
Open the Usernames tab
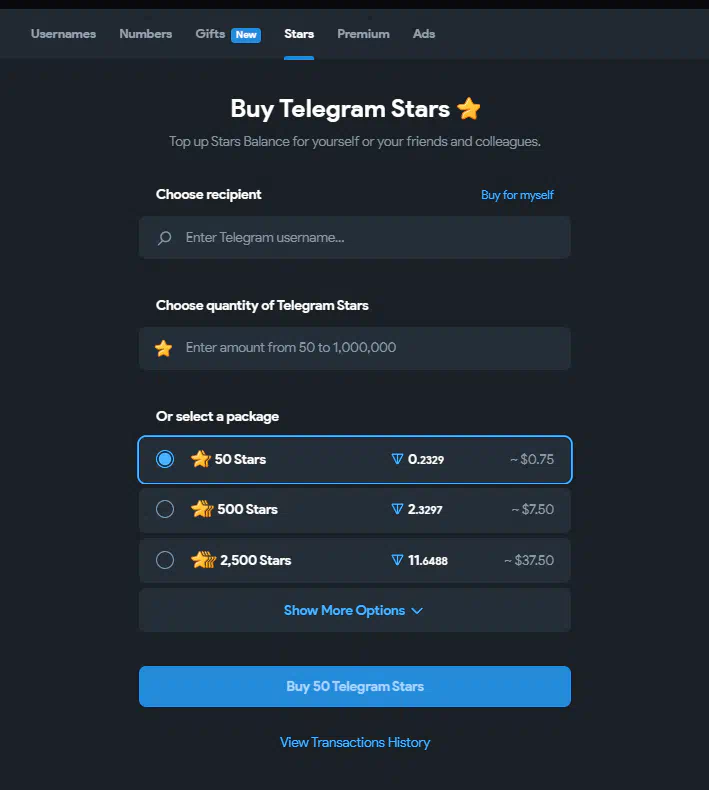pyautogui.click(x=63, y=34)
